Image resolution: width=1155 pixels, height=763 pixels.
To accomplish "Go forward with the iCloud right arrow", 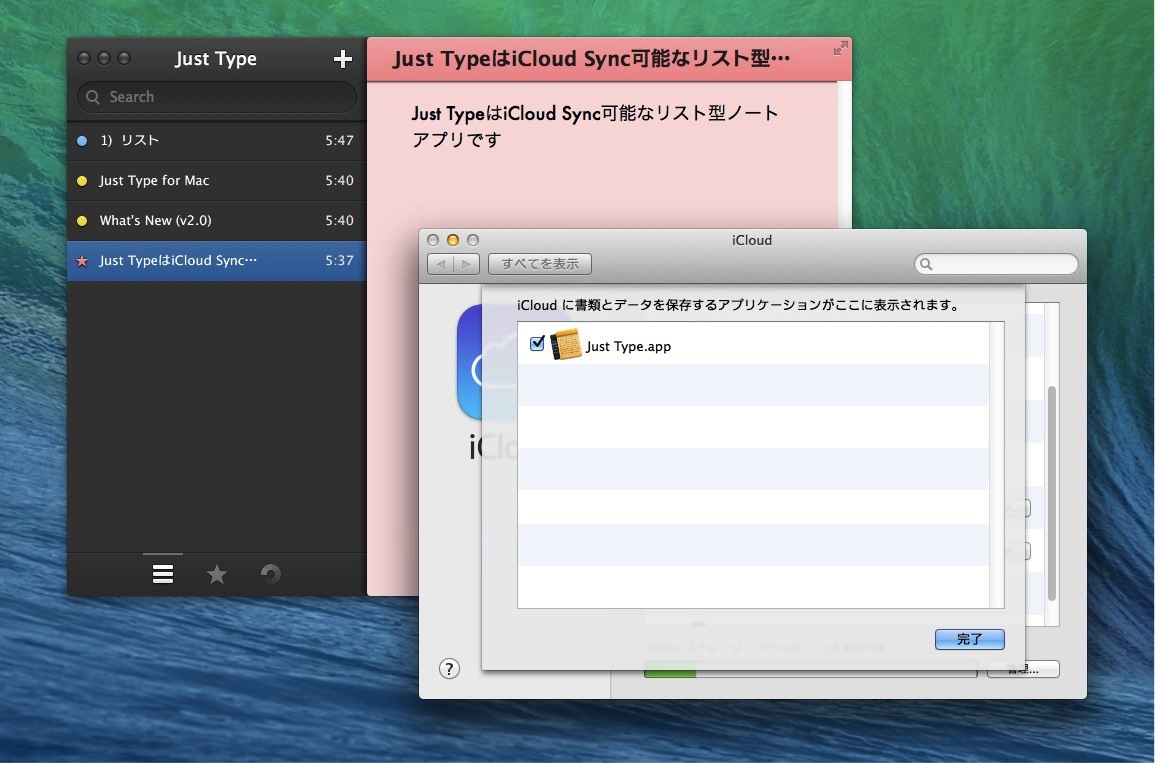I will 466,264.
